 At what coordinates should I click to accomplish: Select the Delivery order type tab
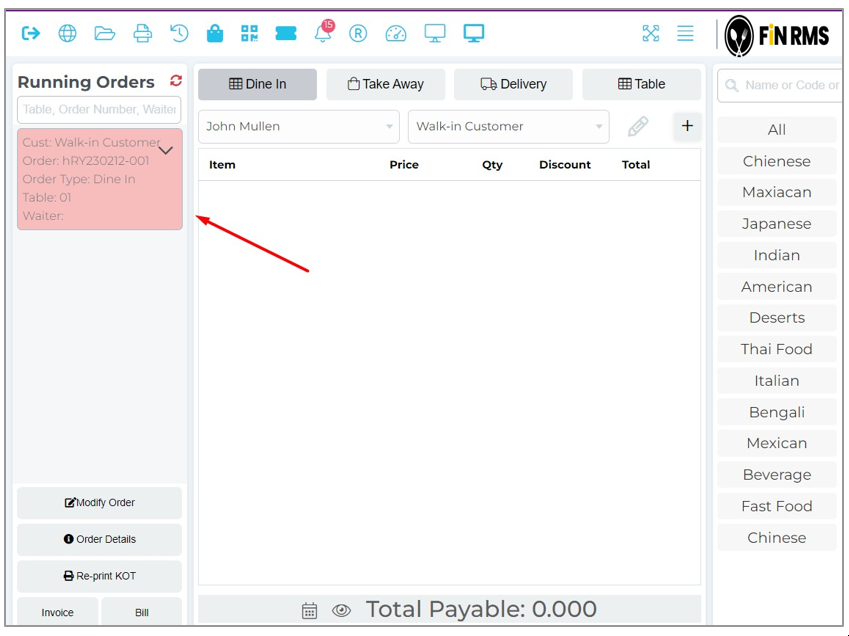[513, 84]
